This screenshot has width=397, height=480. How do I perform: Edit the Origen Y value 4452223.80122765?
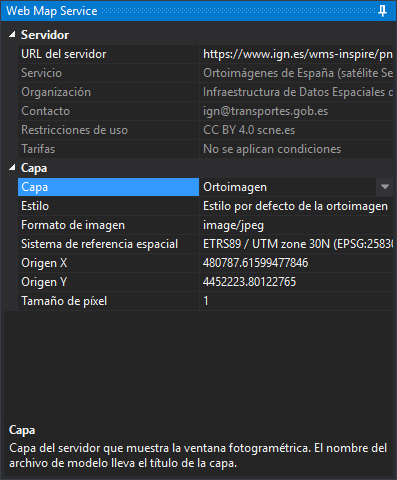[x=296, y=282]
